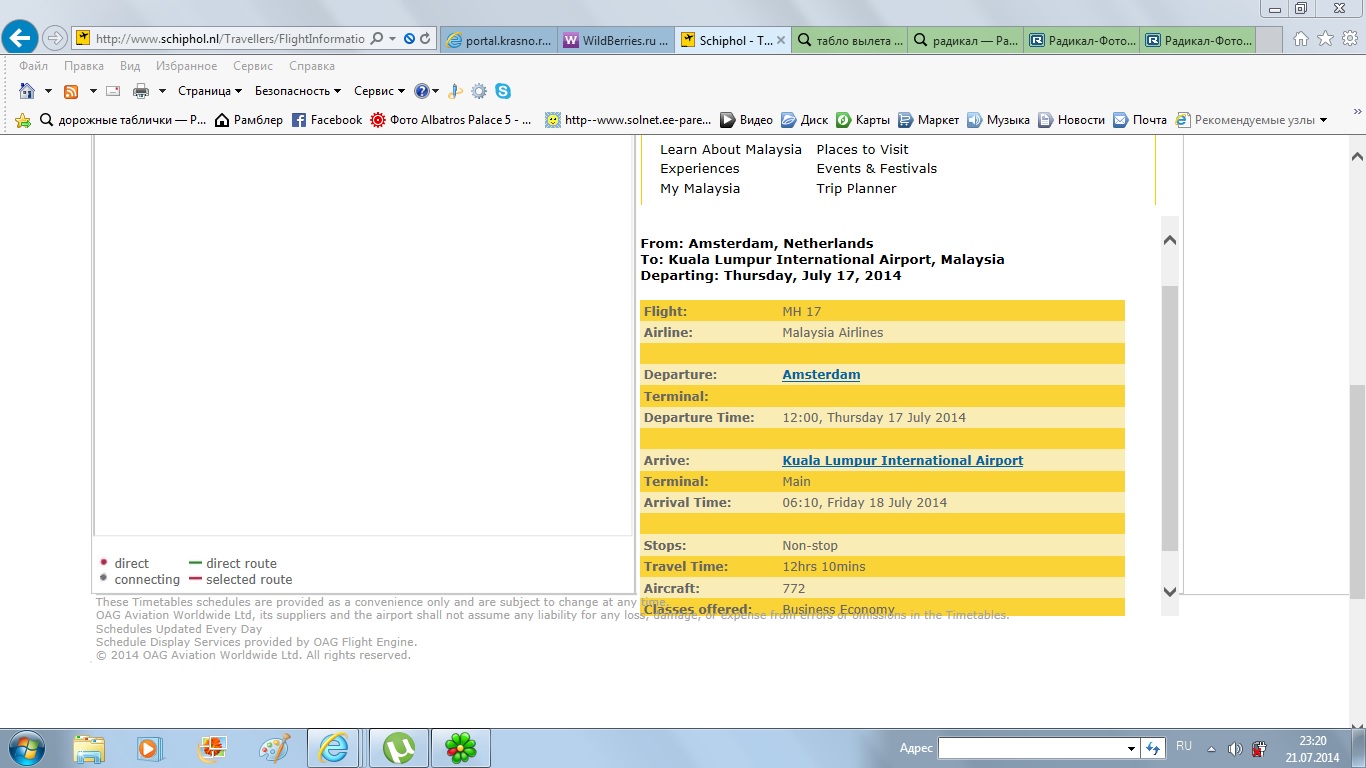Go back with the blue Back arrow
This screenshot has height=768, width=1366.
coord(20,39)
